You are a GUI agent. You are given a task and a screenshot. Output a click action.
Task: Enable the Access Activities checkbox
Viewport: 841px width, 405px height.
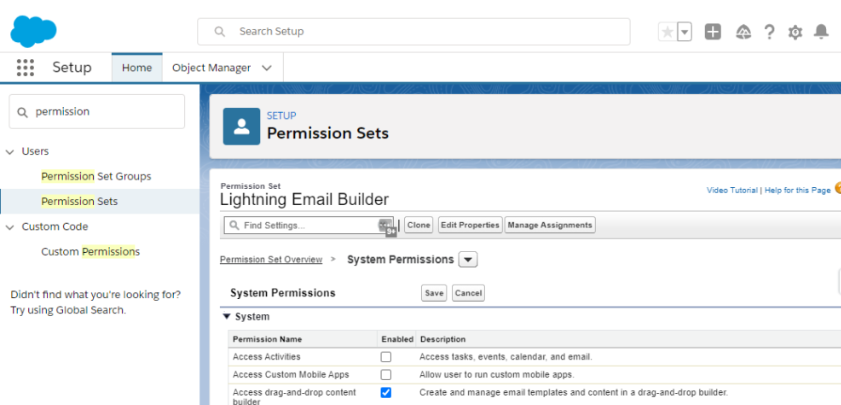(386, 357)
